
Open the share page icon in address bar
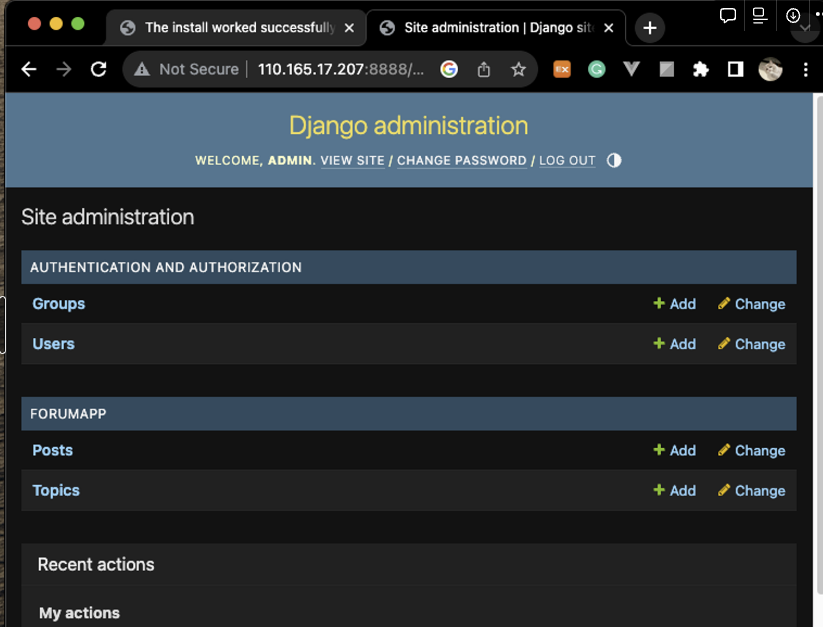(484, 69)
